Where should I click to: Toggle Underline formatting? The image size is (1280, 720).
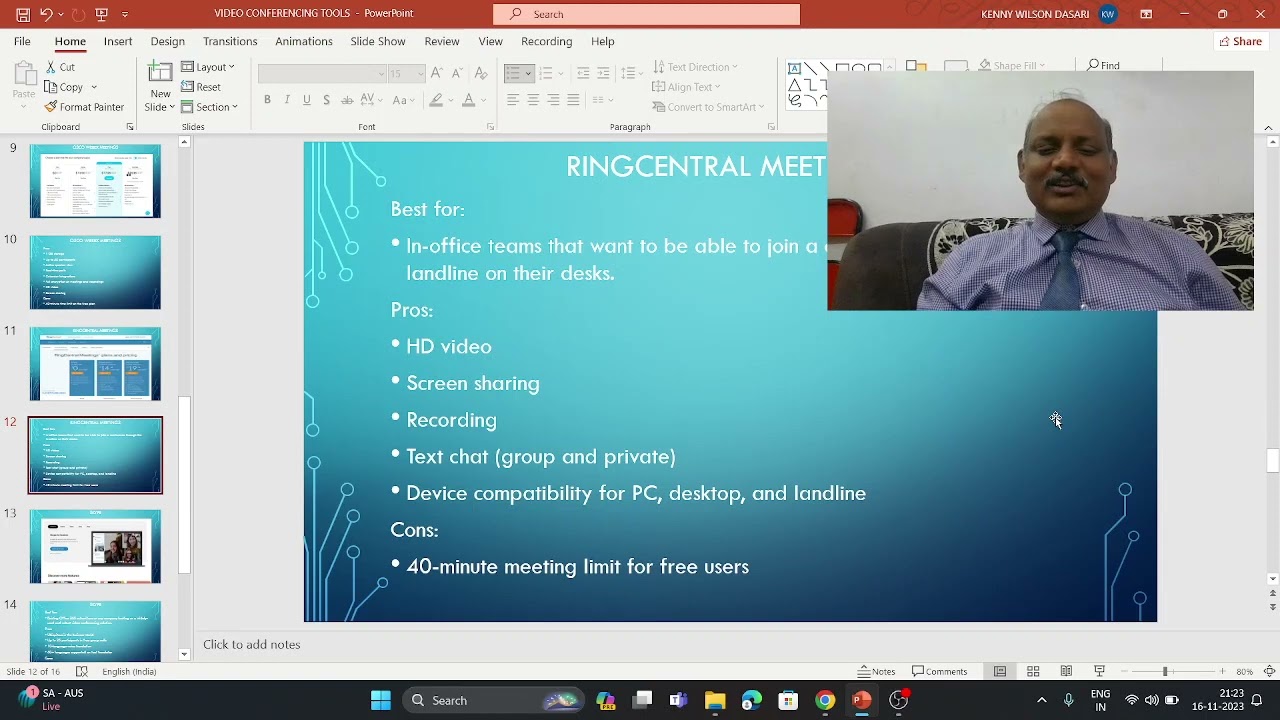pos(307,100)
